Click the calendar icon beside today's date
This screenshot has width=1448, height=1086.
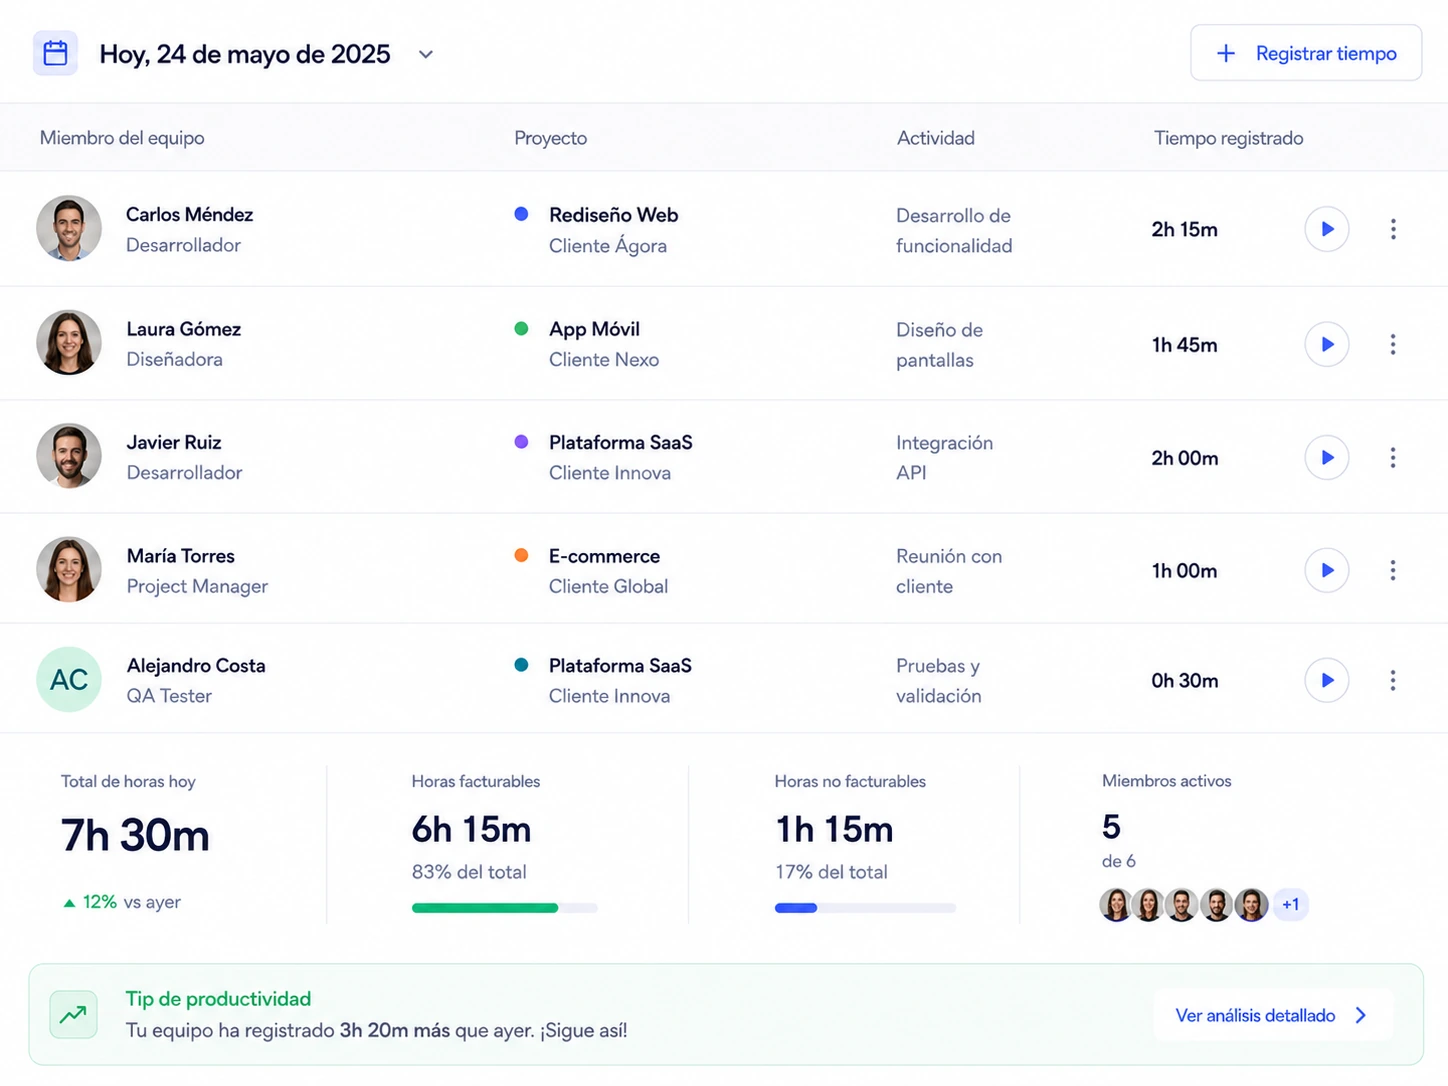(x=55, y=53)
